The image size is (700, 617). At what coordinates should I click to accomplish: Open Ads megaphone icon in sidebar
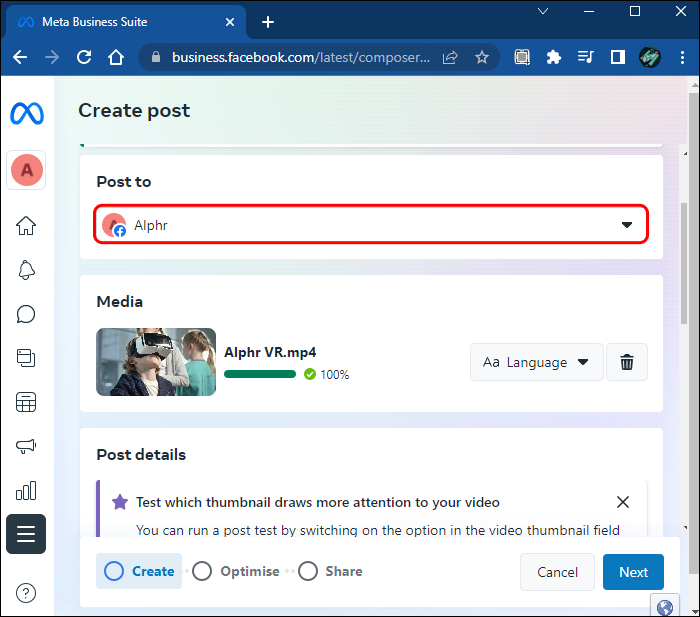coord(26,446)
